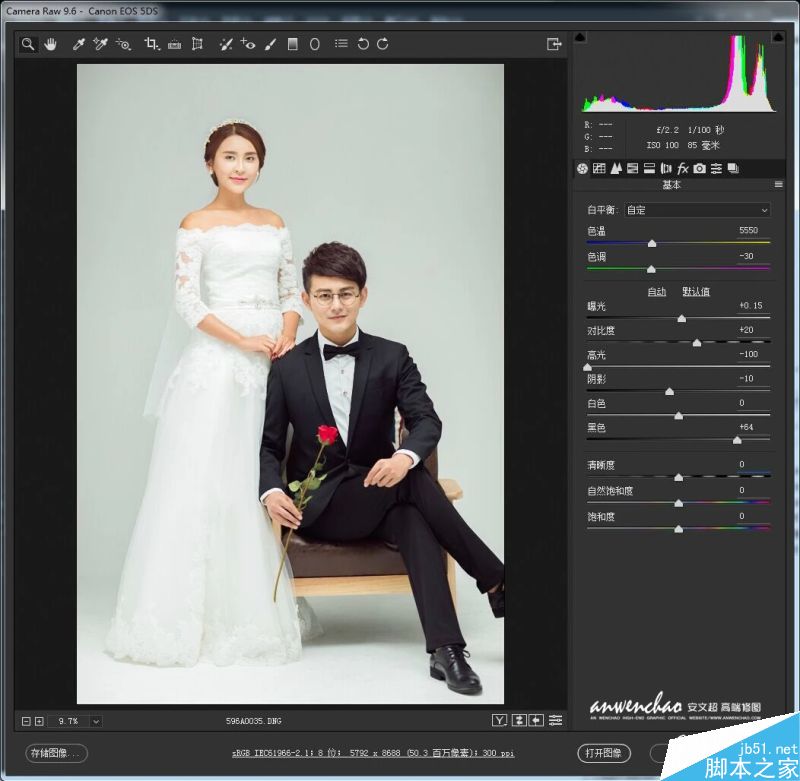Image resolution: width=800 pixels, height=781 pixels.
Task: Toggle shadow clipping warning
Action: (x=580, y=37)
